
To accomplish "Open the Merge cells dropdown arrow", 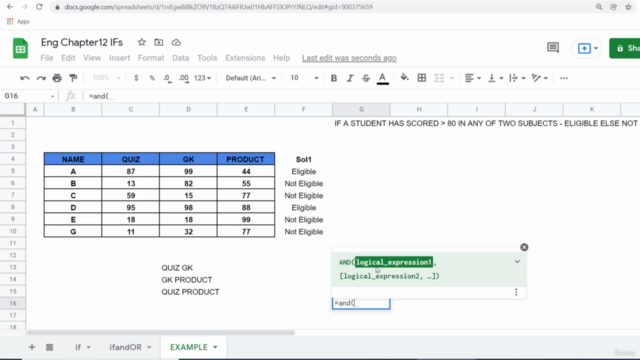I will coord(451,78).
